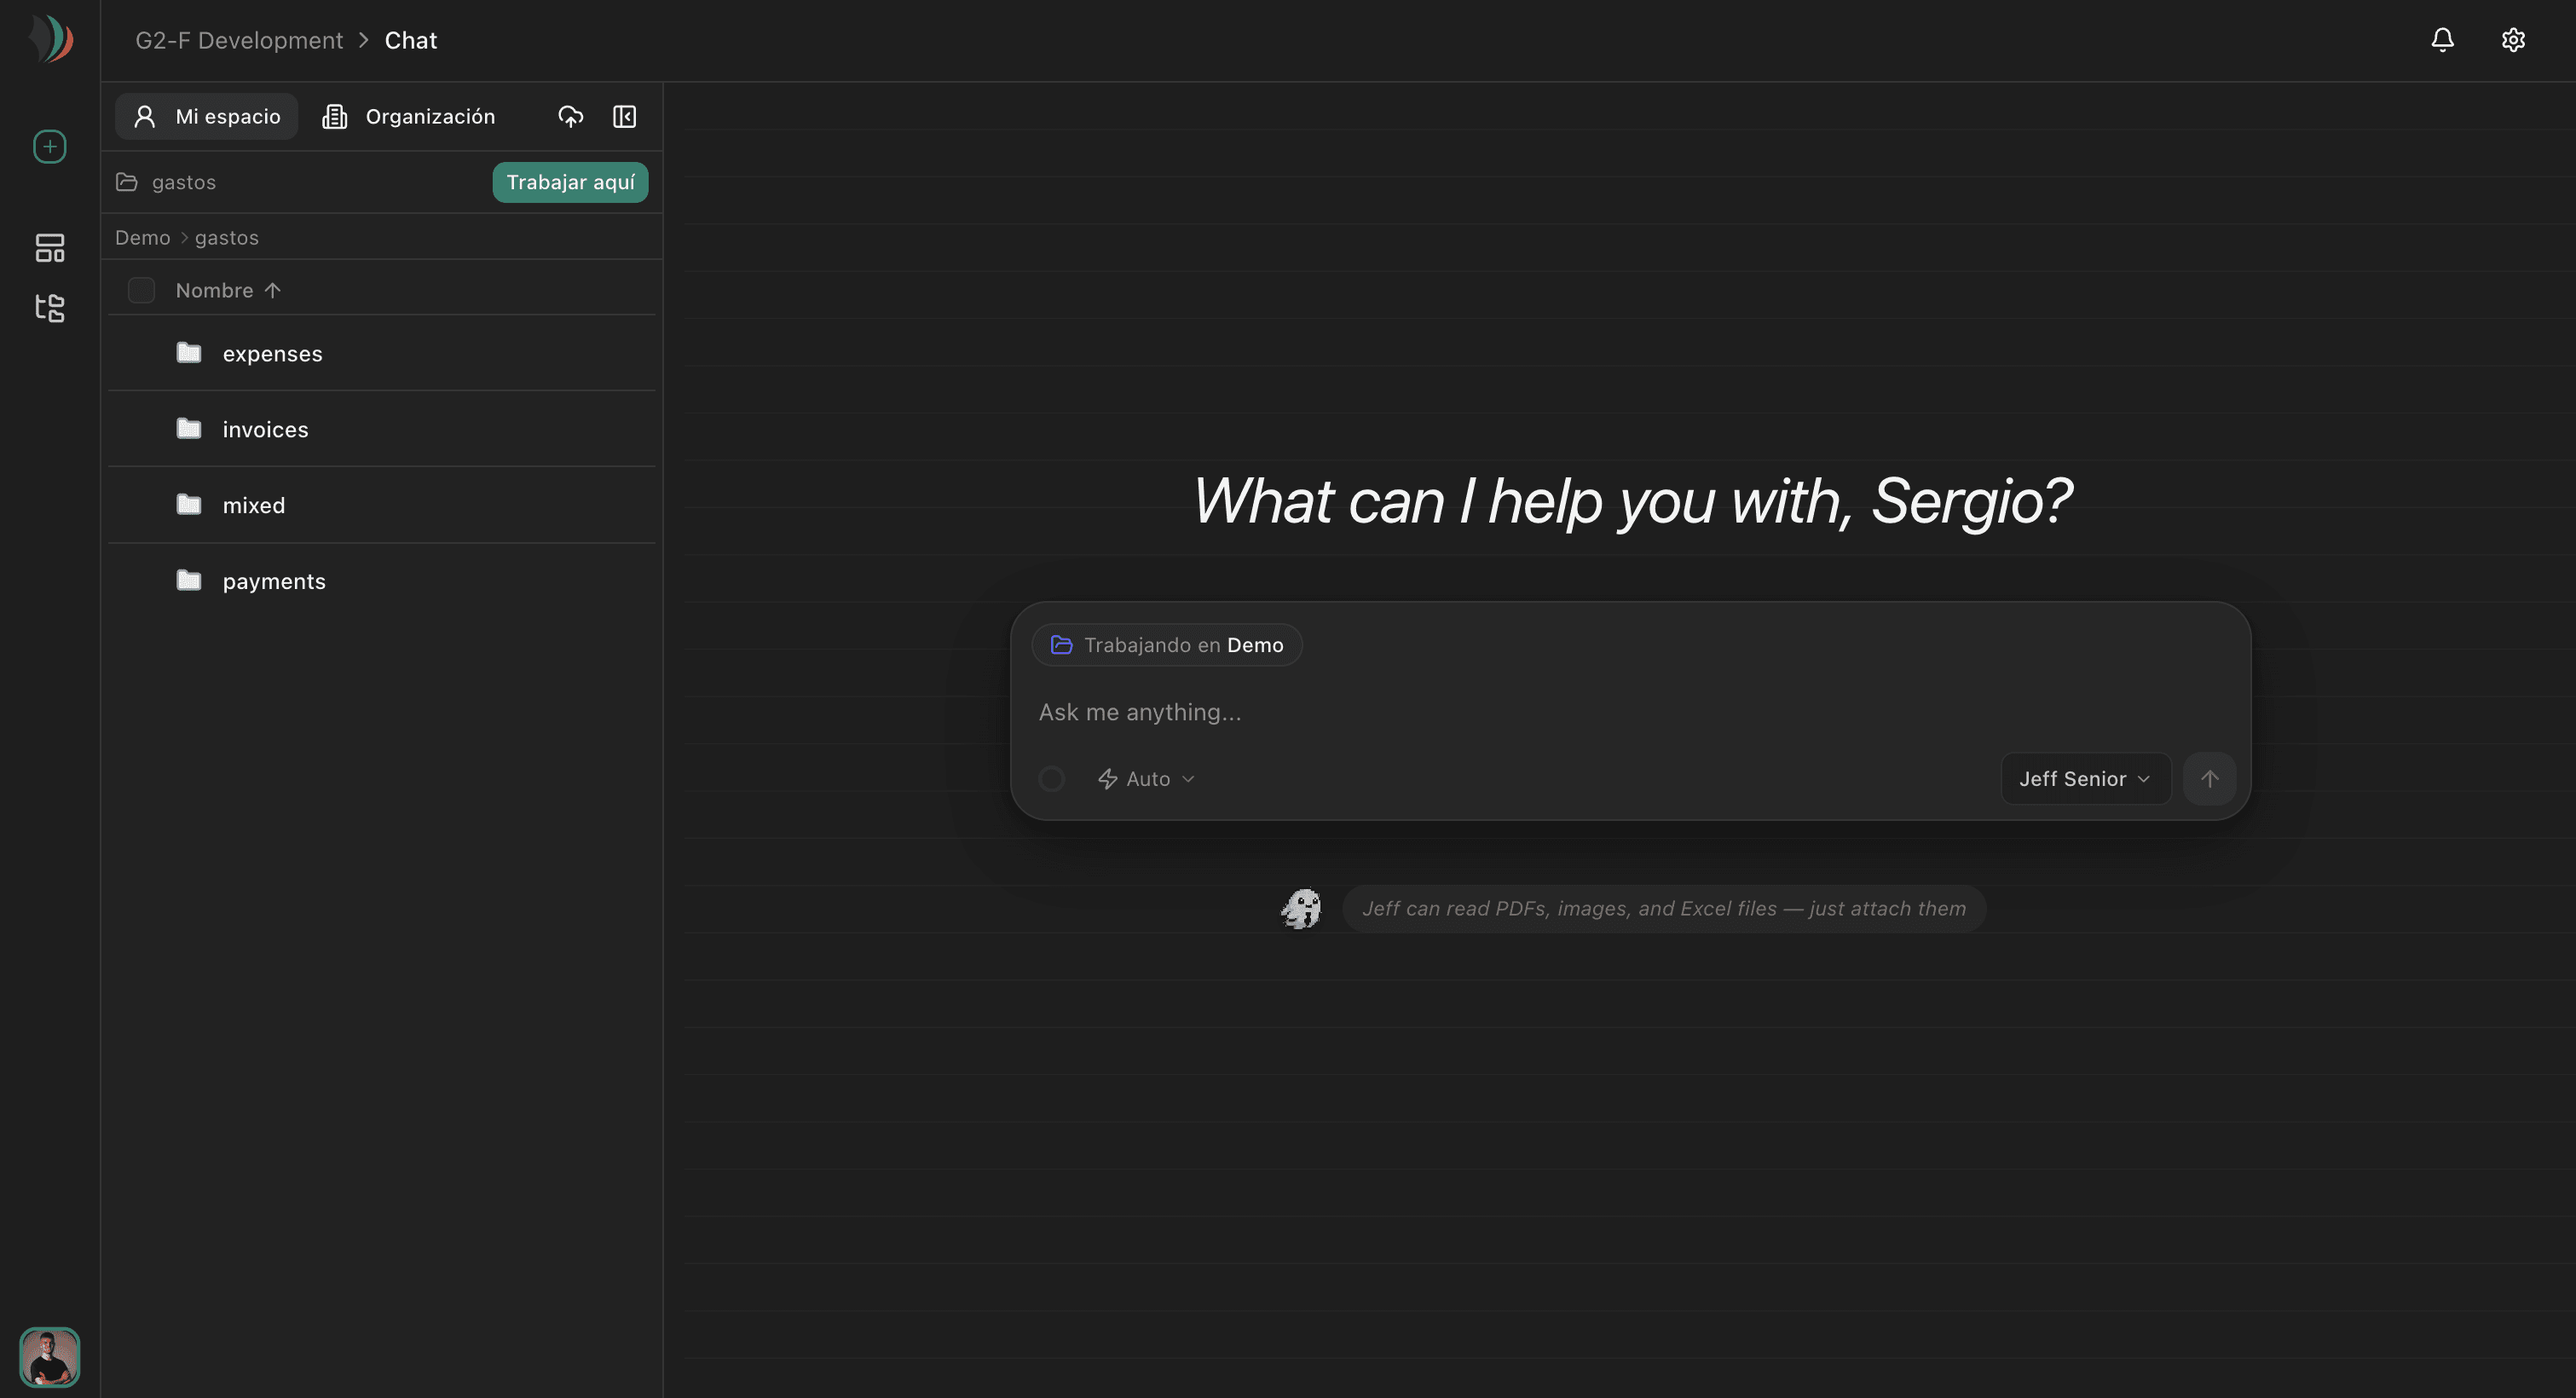The image size is (2576, 1398).
Task: Open notifications bell icon
Action: (x=2442, y=40)
